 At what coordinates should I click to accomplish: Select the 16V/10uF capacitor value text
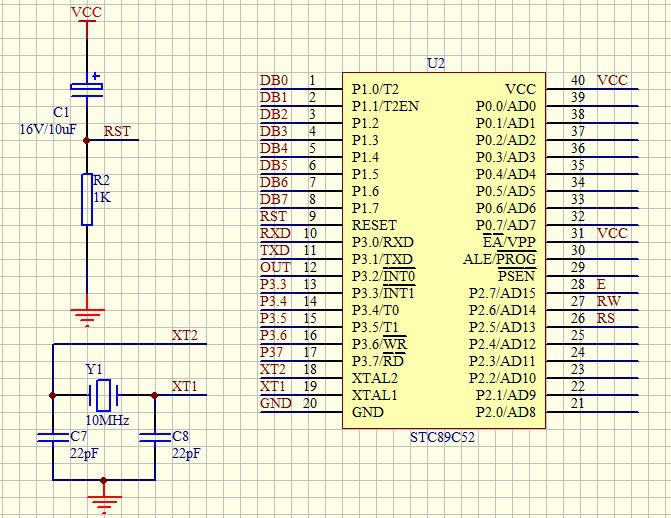pos(48,129)
